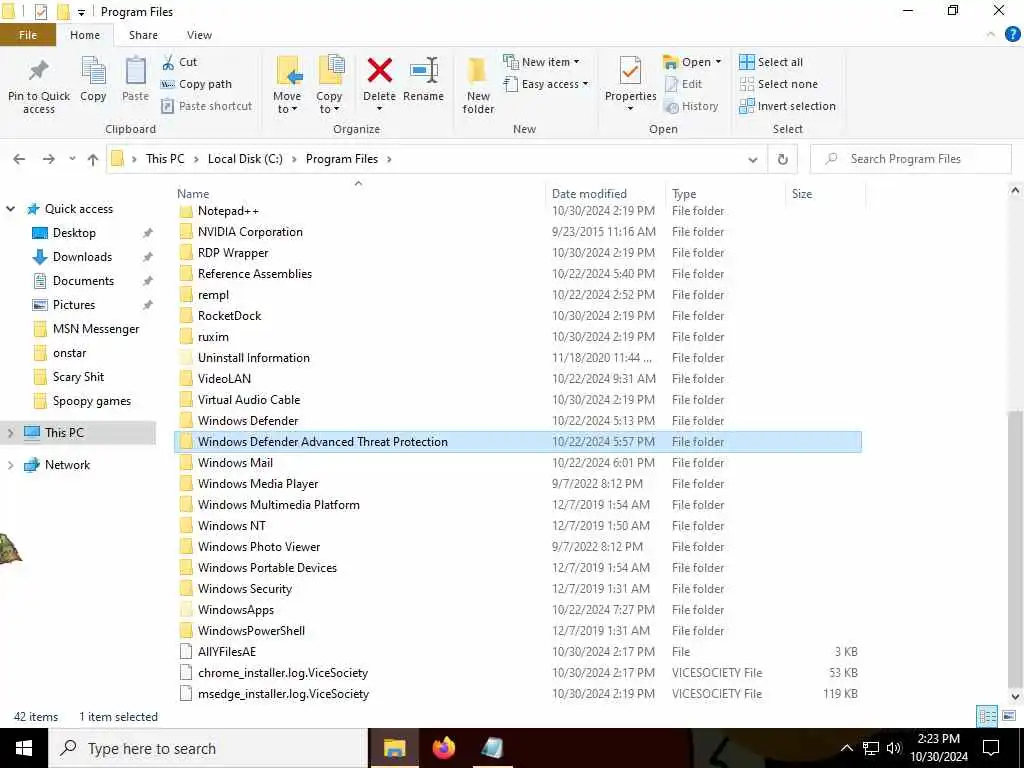Viewport: 1024px width, 768px height.
Task: Click the Up one level arrow
Action: (93, 159)
